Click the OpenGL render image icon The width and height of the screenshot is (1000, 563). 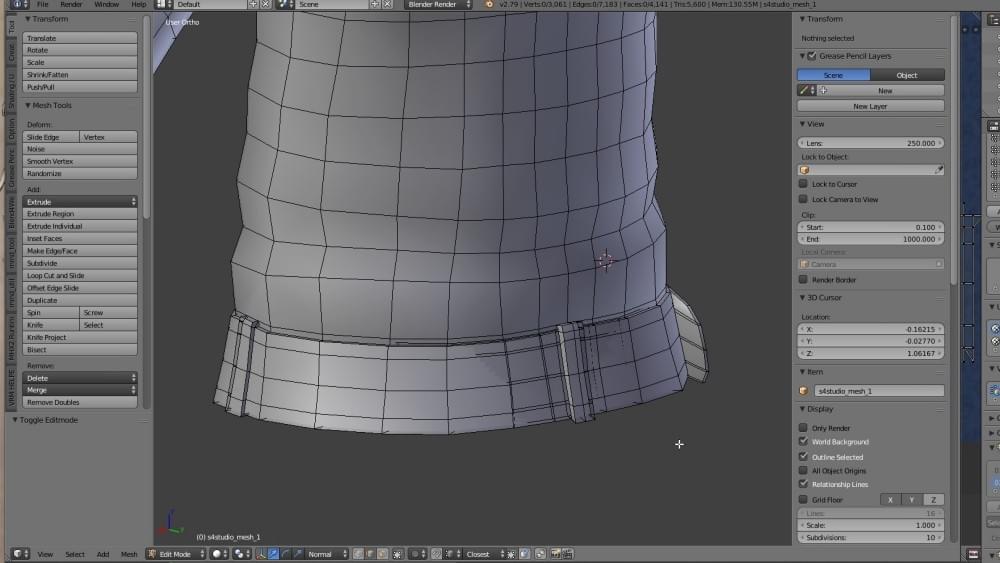tap(556, 553)
